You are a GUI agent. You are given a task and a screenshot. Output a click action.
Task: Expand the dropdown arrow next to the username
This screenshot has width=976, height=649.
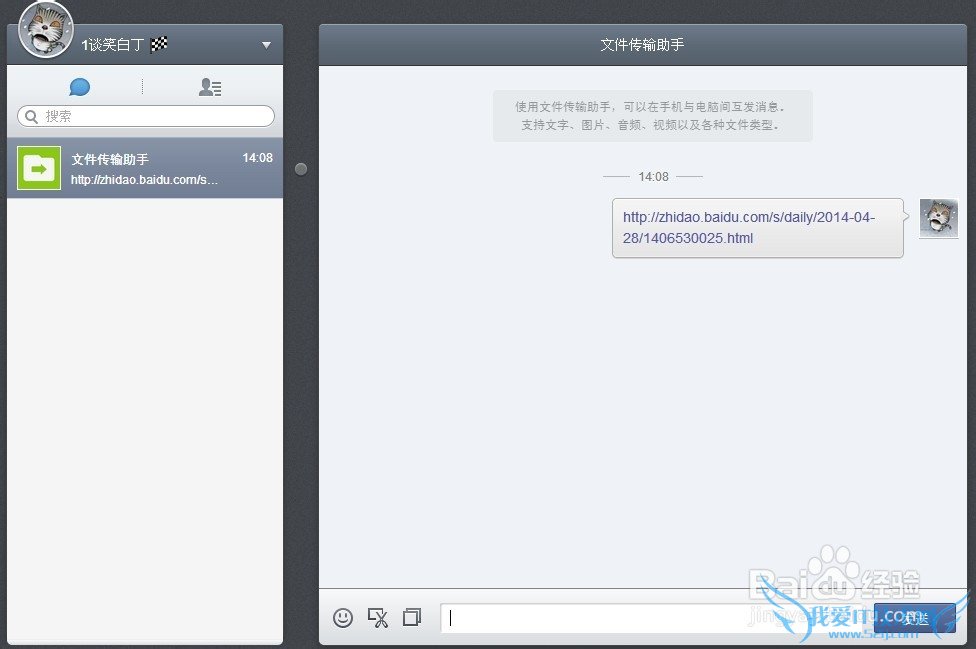click(266, 45)
